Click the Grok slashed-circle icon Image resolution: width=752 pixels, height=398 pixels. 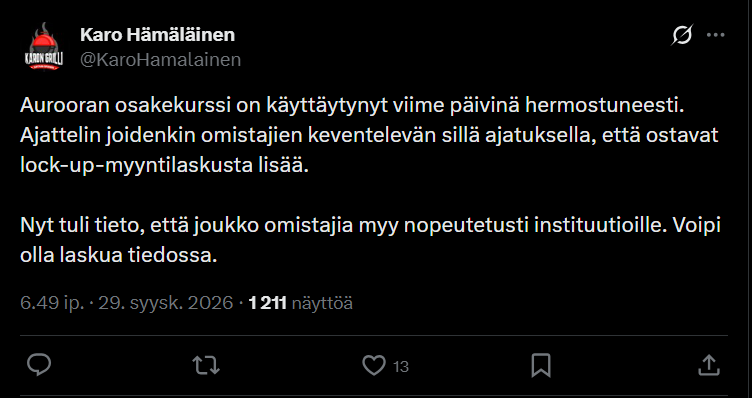point(682,35)
